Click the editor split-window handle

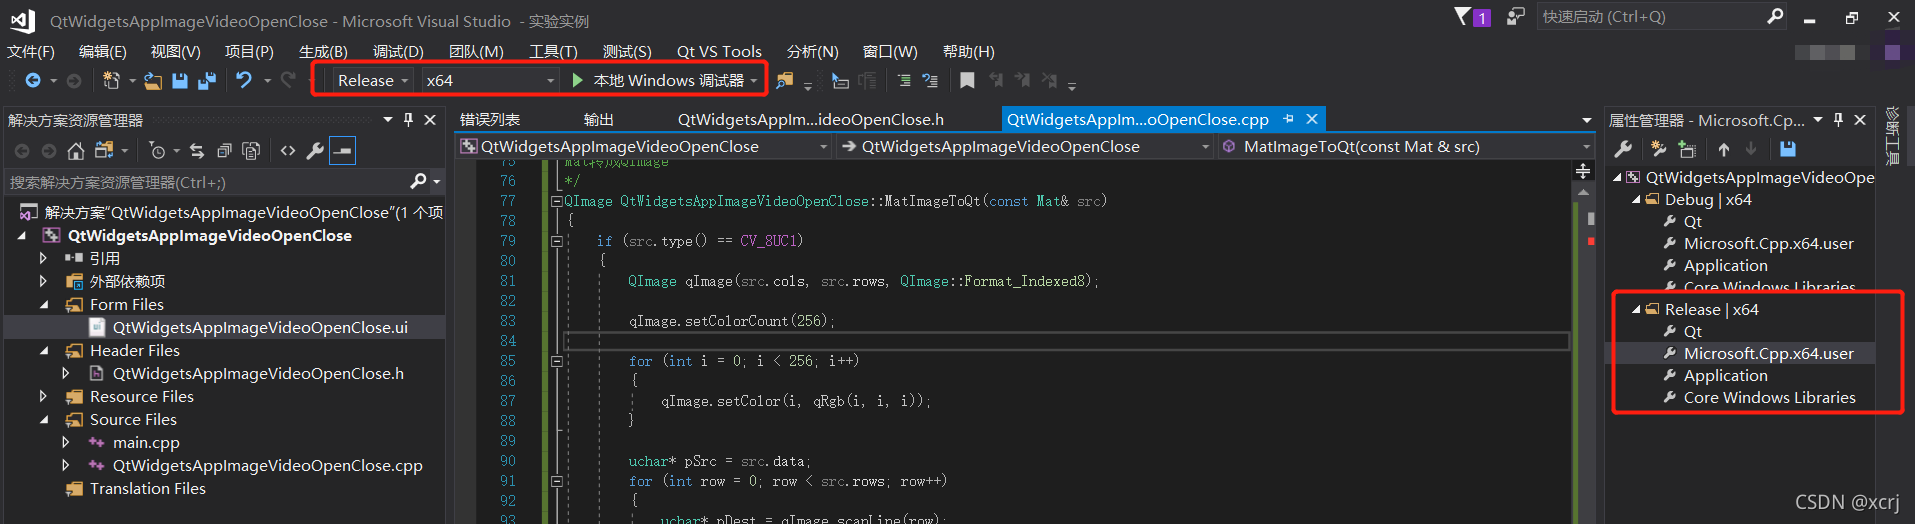pyautogui.click(x=1583, y=171)
